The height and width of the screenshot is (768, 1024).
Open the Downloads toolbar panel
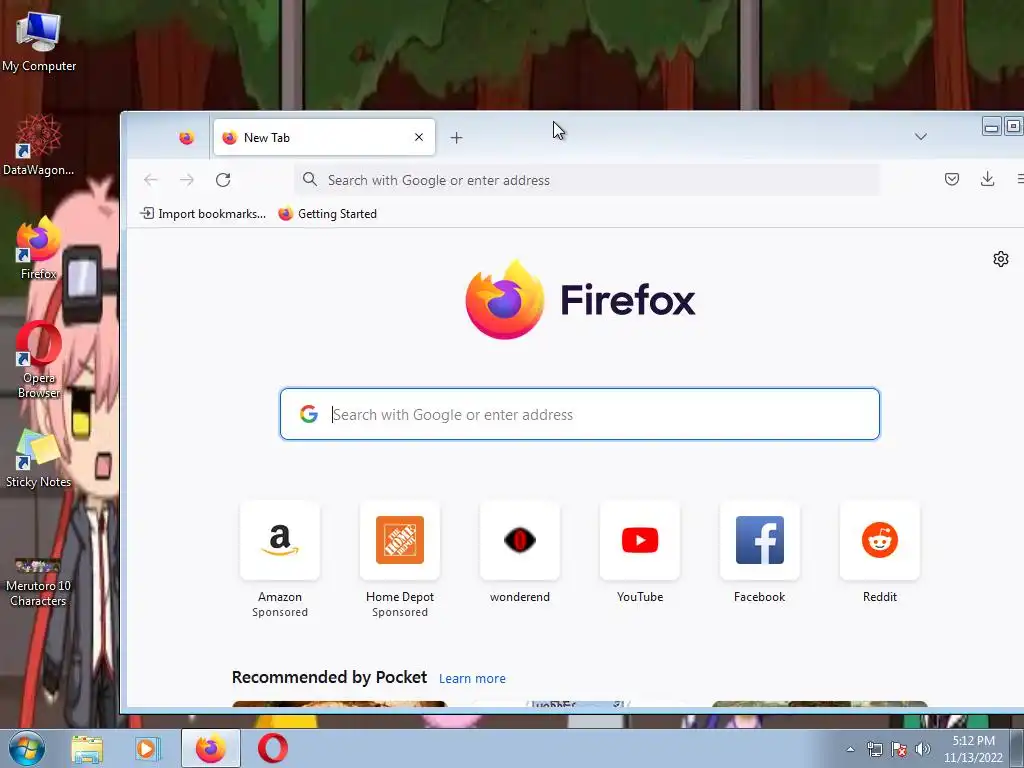(x=987, y=179)
